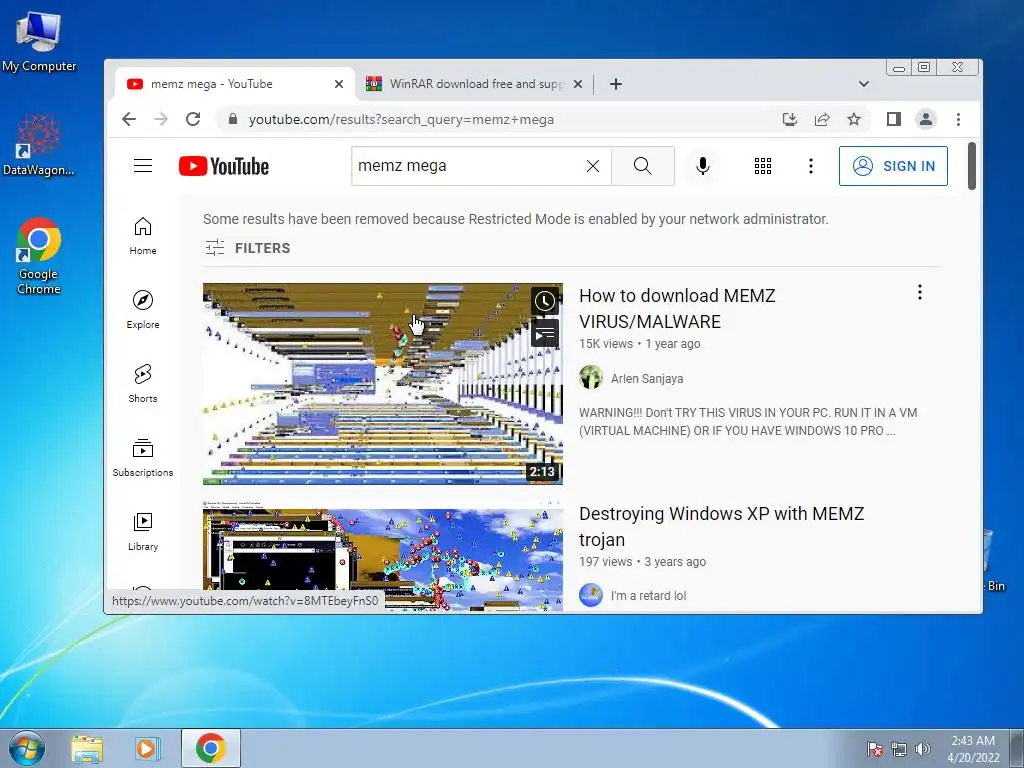Open Windows Media Player from taskbar

(148, 748)
